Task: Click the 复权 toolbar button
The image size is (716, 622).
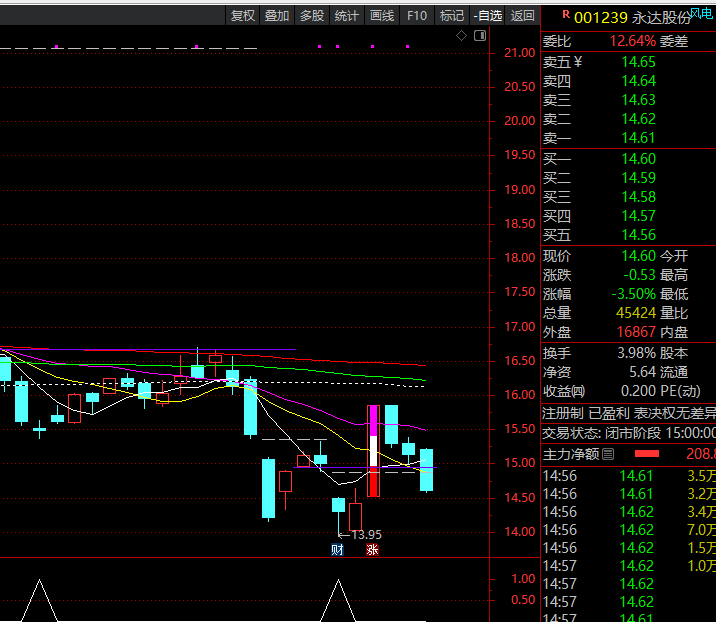Action: [242, 16]
